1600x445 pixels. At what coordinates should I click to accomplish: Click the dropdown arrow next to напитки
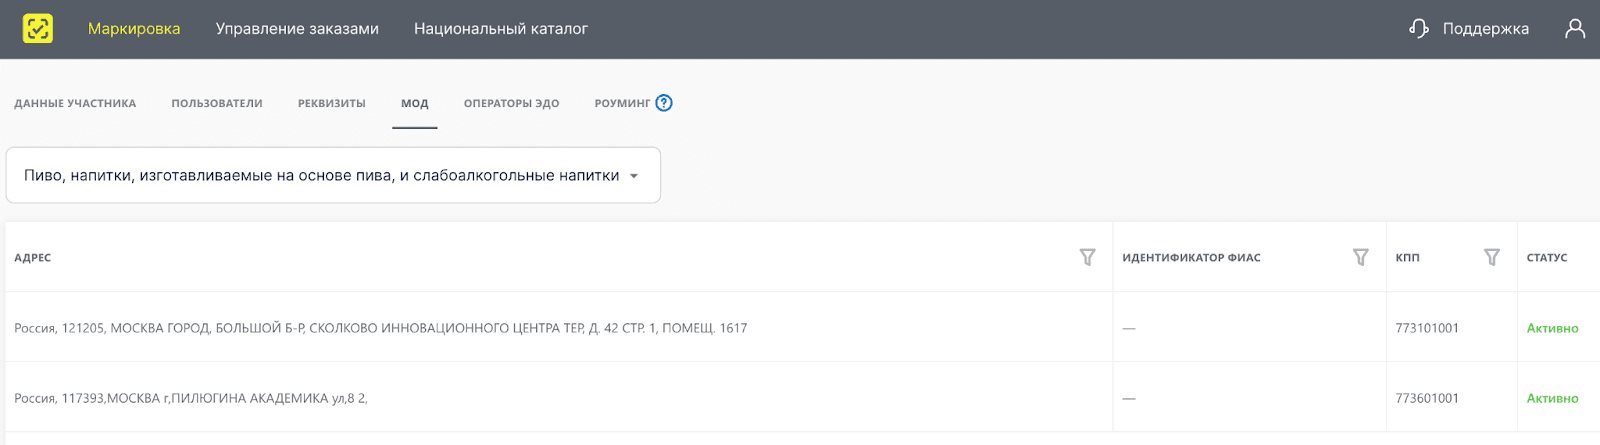pyautogui.click(x=634, y=176)
